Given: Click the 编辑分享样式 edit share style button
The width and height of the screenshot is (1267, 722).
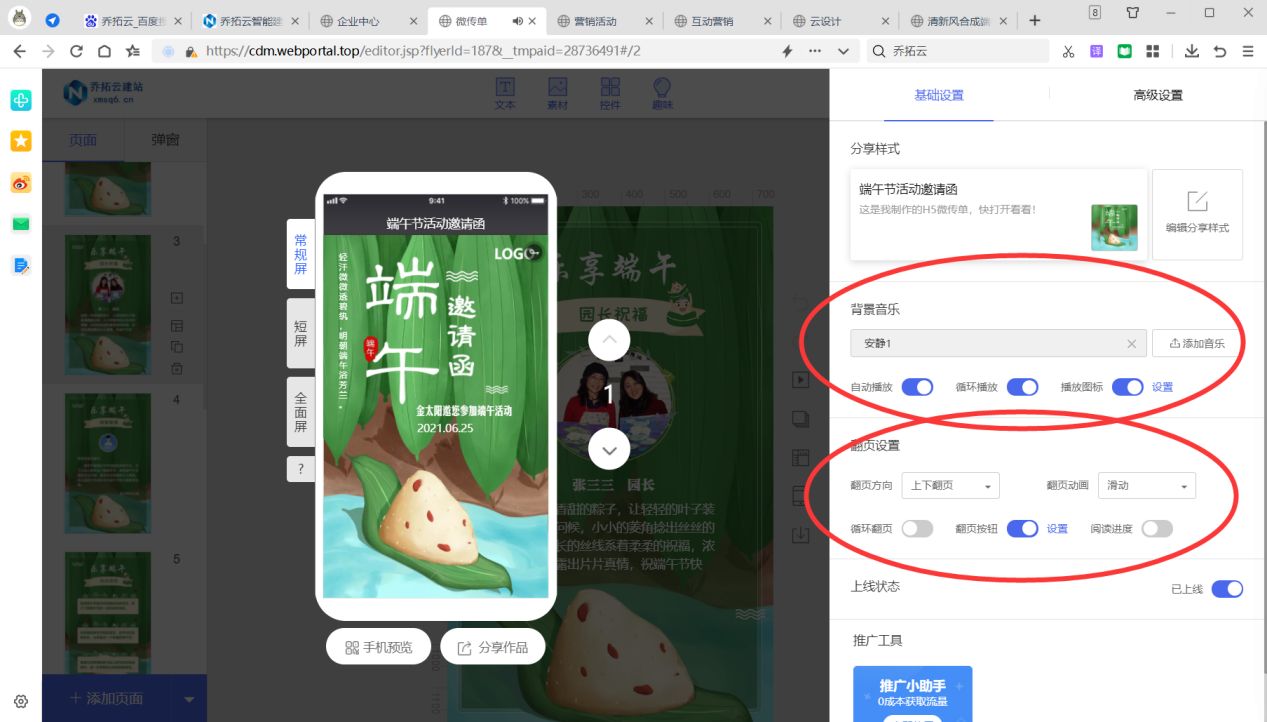Looking at the screenshot, I should point(1197,214).
